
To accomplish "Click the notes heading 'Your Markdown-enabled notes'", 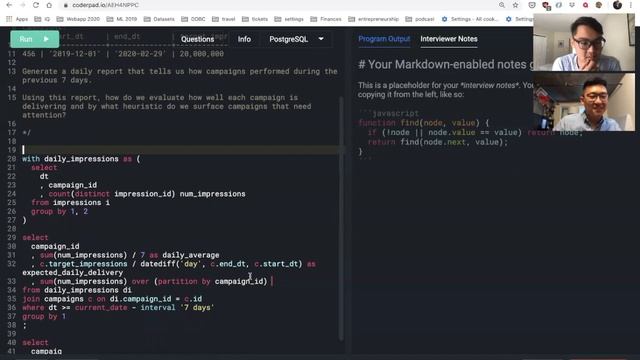I will click(x=447, y=64).
